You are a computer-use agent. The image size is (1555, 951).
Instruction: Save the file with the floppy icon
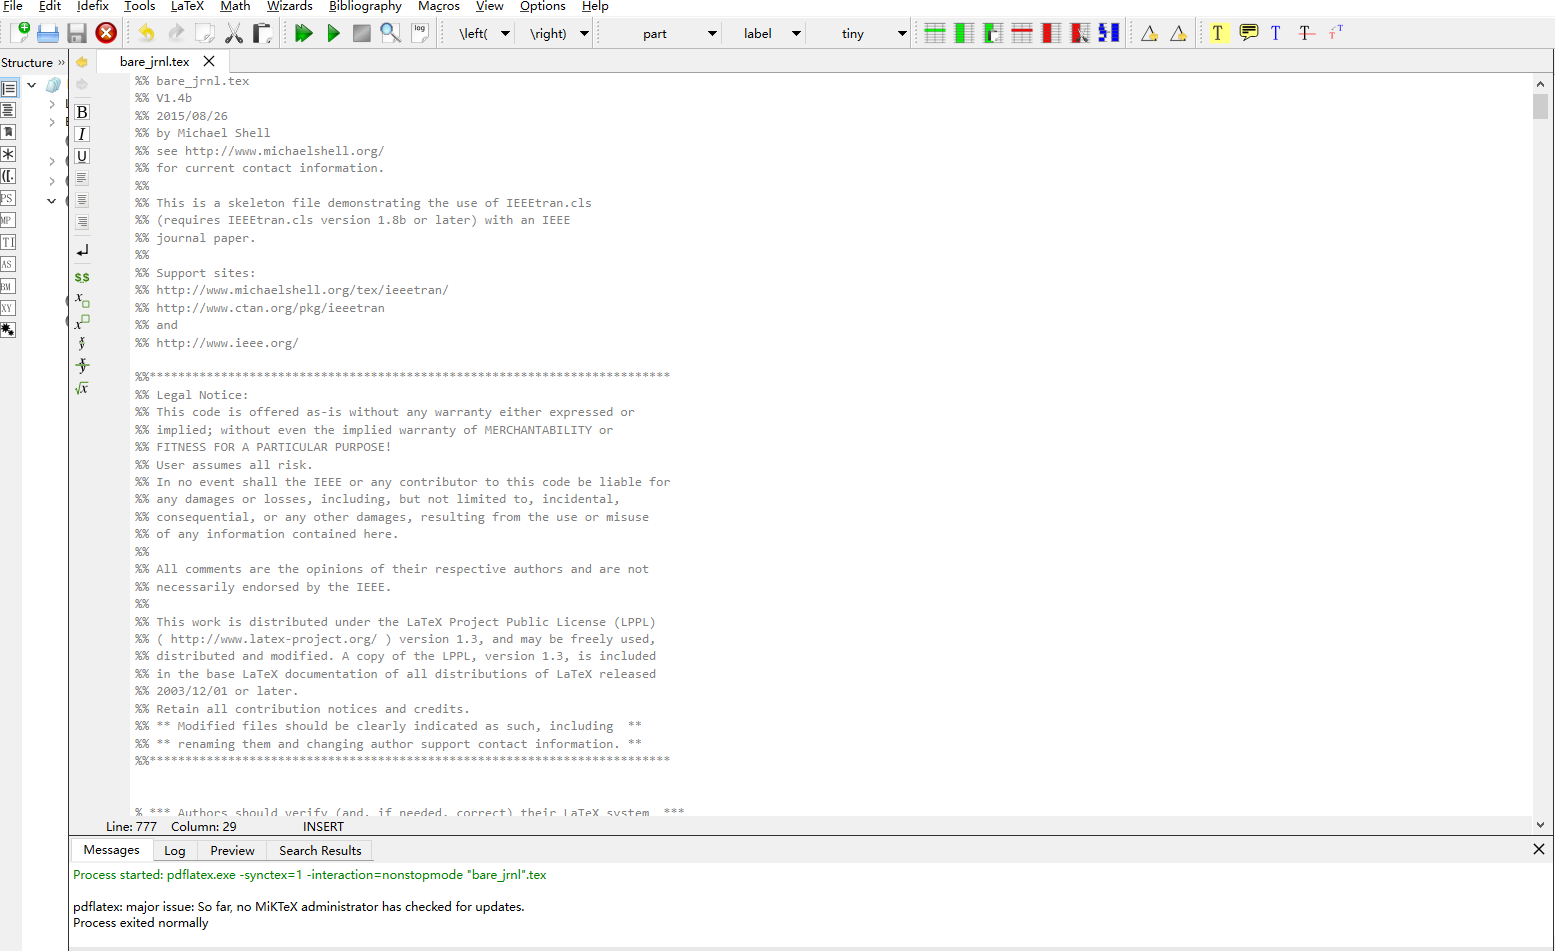point(77,33)
